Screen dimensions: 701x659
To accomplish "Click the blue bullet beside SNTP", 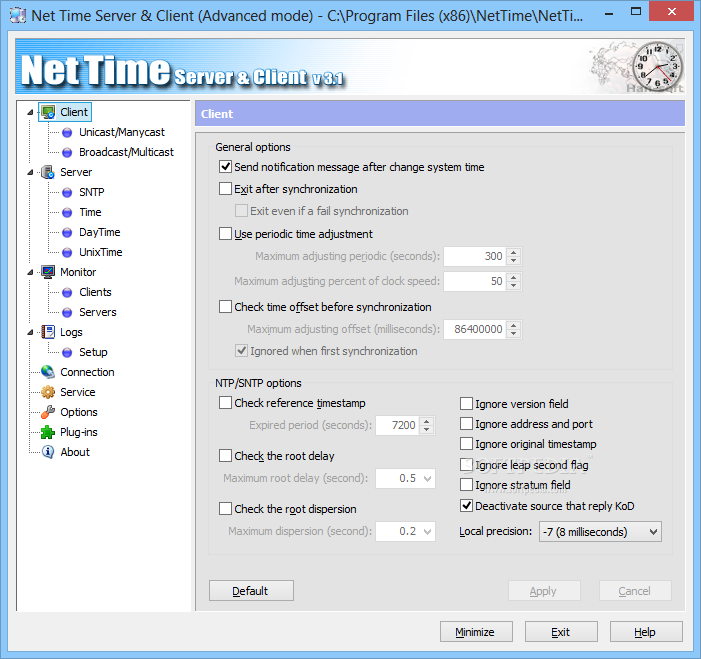I will click(x=67, y=192).
